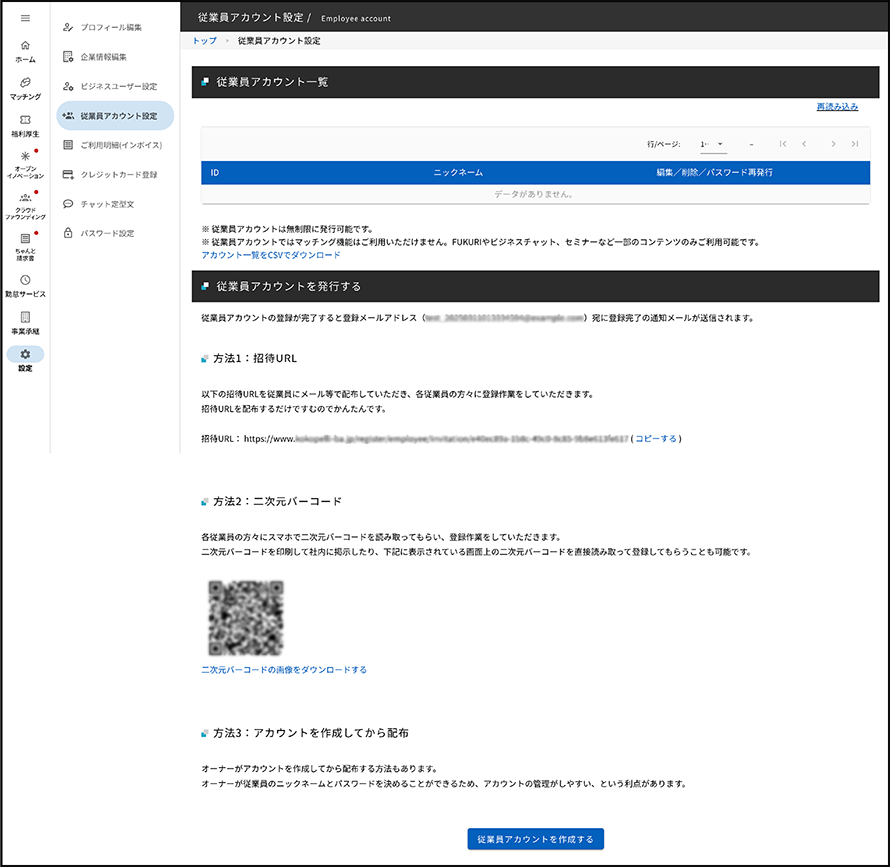Open the ホーム home icon
890x867 pixels.
tap(25, 51)
